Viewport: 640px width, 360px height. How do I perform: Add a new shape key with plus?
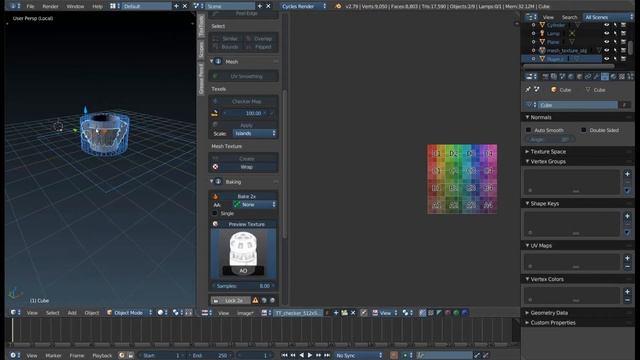click(x=627, y=216)
